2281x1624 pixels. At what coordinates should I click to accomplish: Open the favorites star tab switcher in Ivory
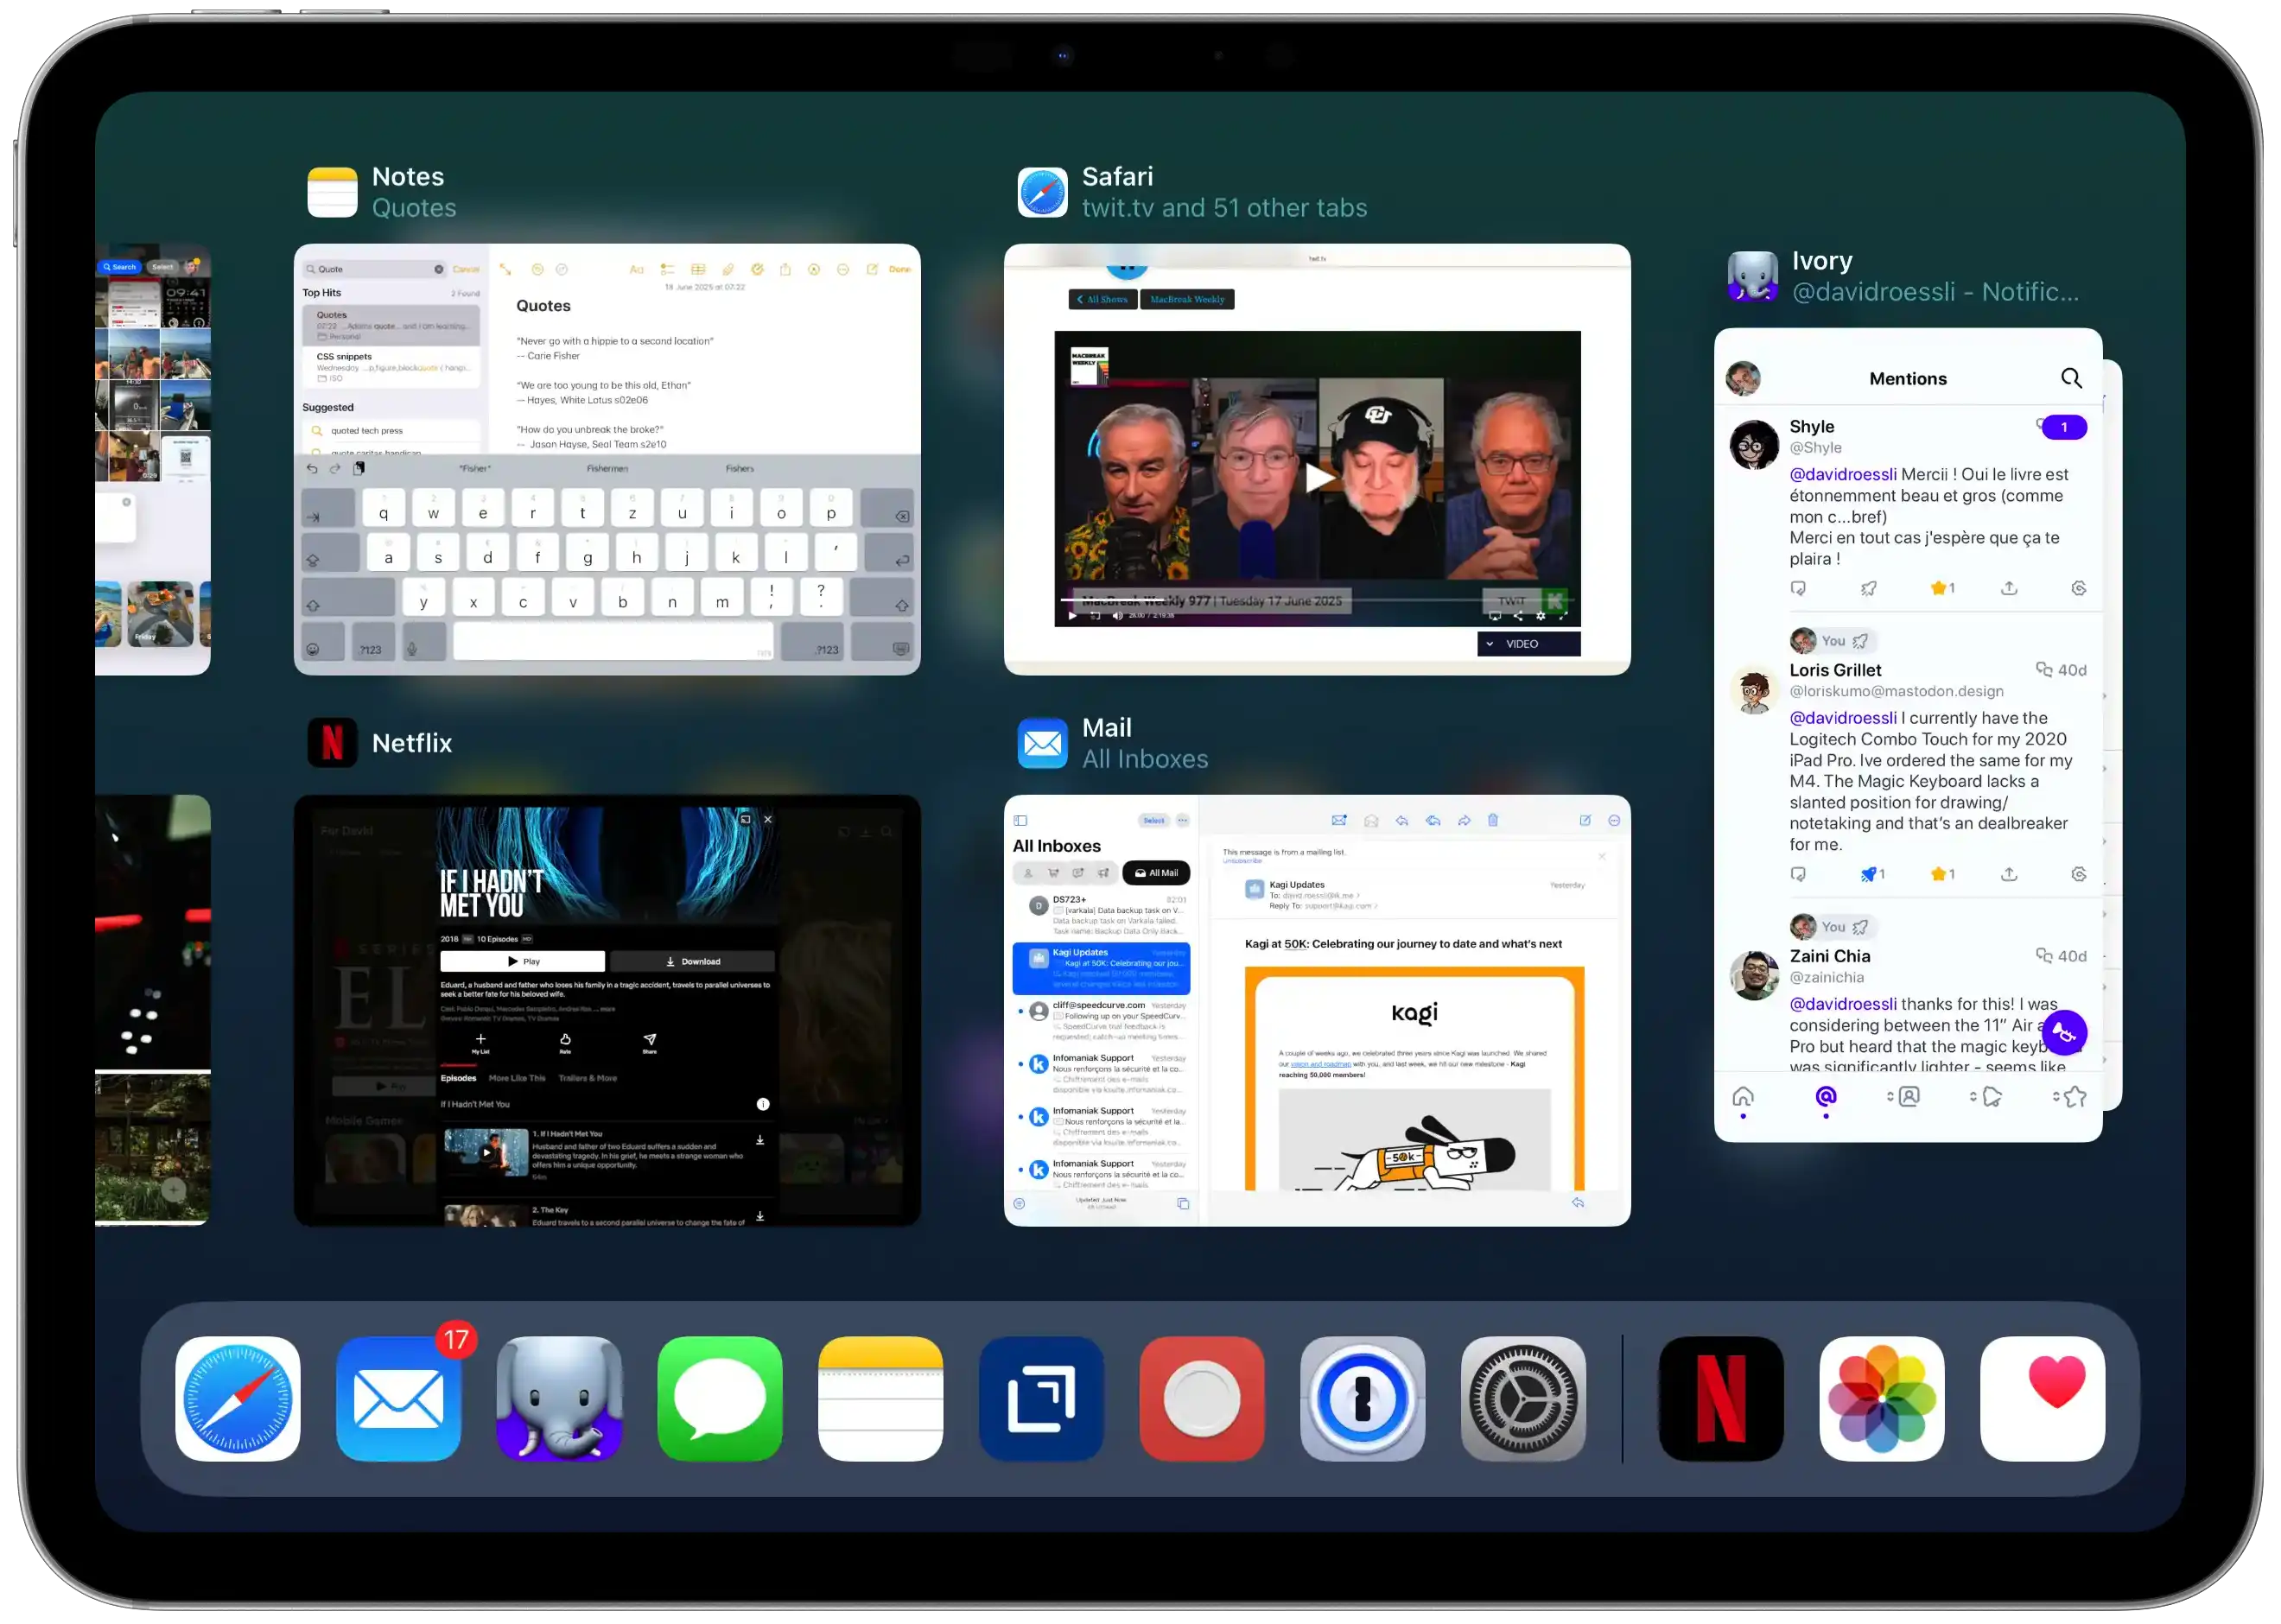click(2069, 1097)
